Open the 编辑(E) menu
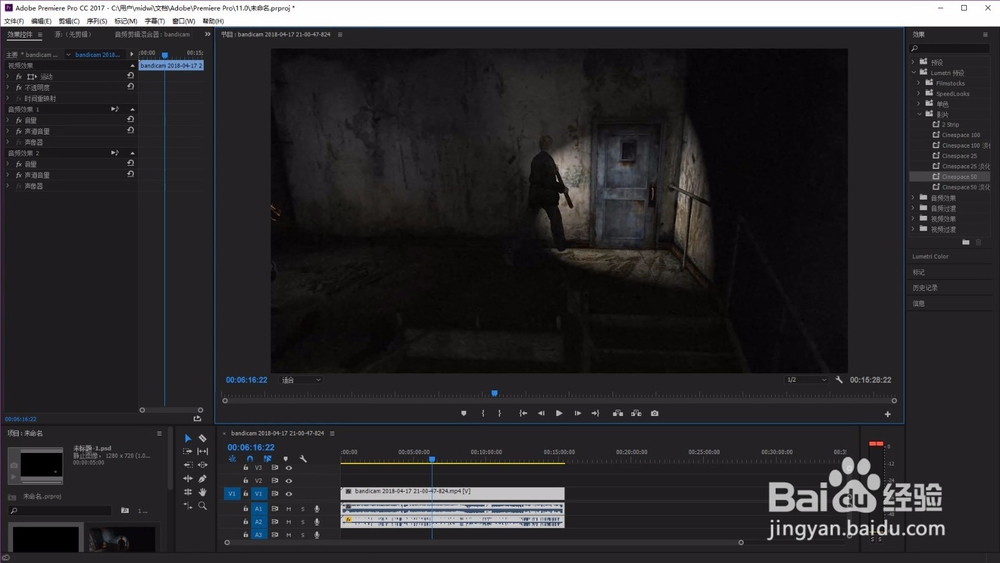This screenshot has height=563, width=1000. [41, 21]
